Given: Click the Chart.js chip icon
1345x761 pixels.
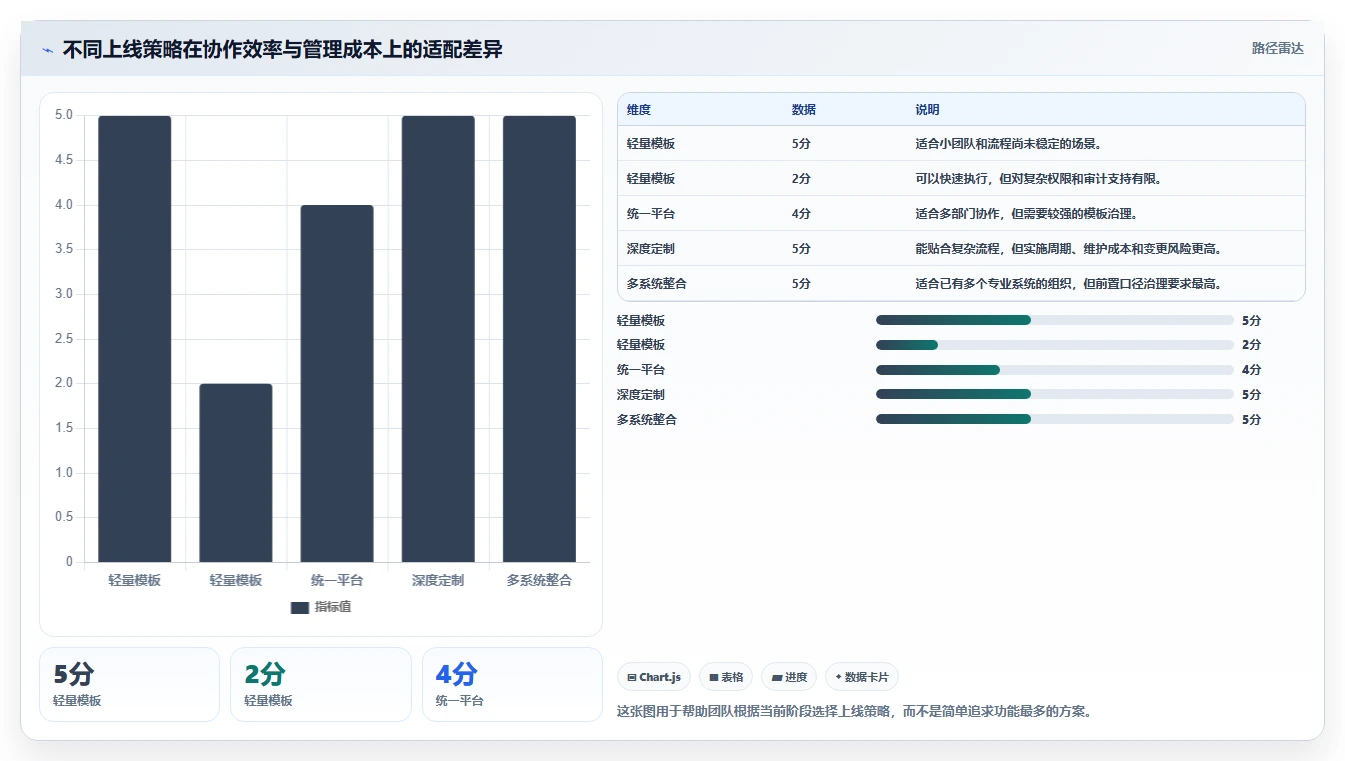Looking at the screenshot, I should click(632, 677).
